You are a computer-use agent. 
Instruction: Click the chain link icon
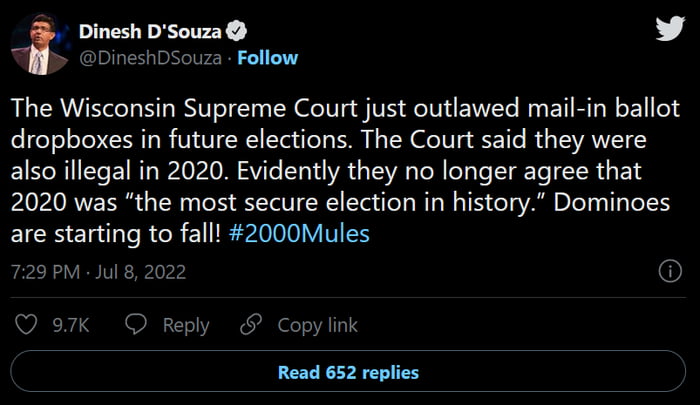click(x=251, y=324)
